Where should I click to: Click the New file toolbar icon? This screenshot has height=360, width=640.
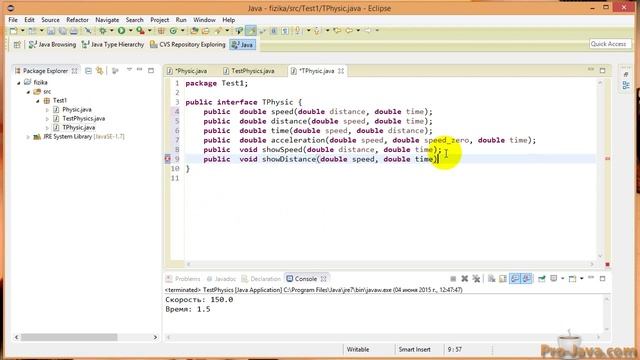13,31
